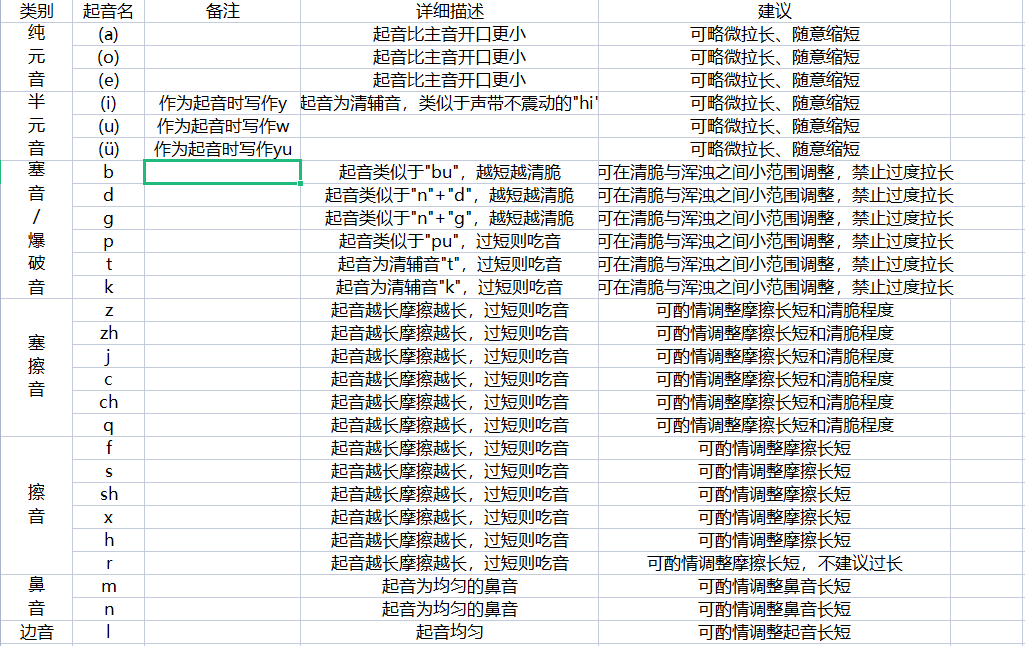Select the description starting 起音为清辅音，类似于声带不震动

[x=449, y=103]
